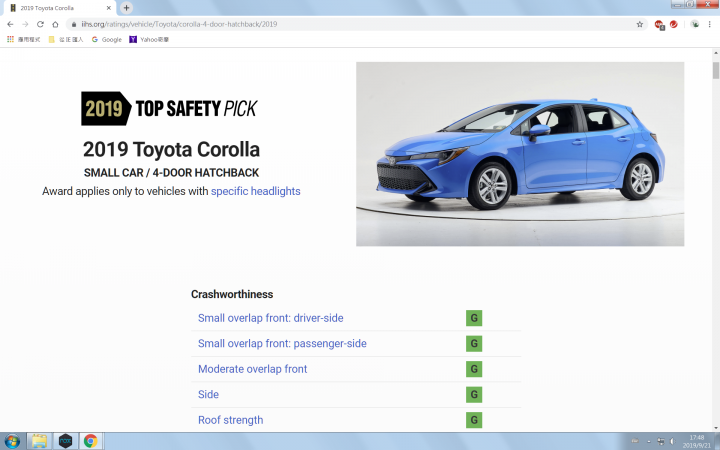Open the Yahoo bookmark
720x450 pixels.
click(149, 39)
